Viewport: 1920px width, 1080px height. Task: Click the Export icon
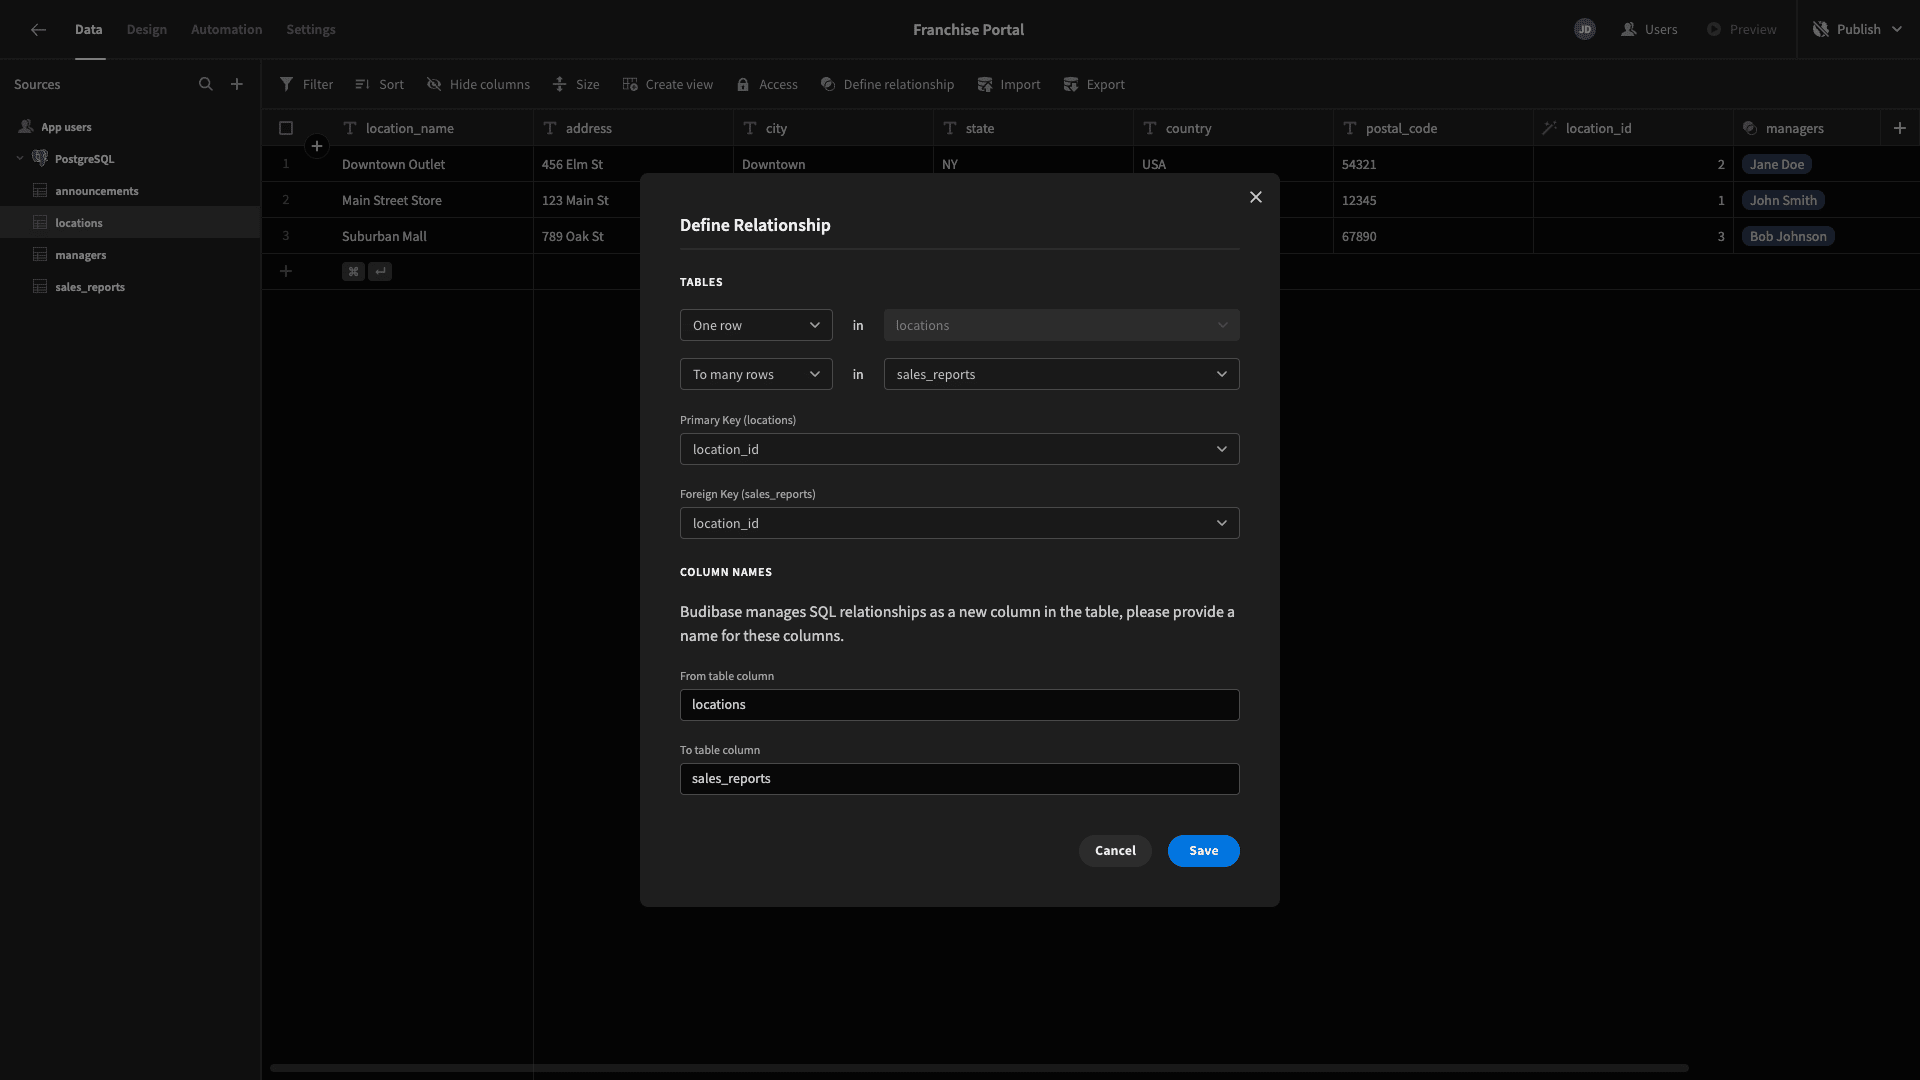click(1071, 84)
